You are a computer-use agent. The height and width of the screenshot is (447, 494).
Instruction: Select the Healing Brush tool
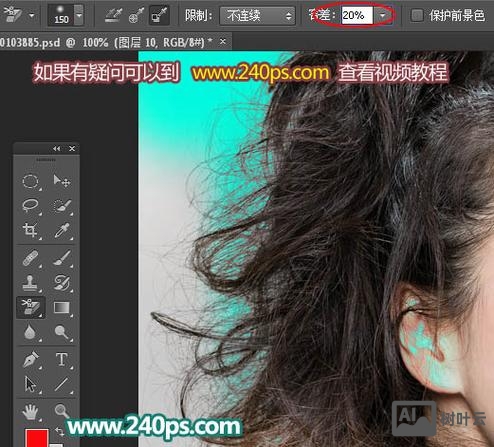[30, 258]
